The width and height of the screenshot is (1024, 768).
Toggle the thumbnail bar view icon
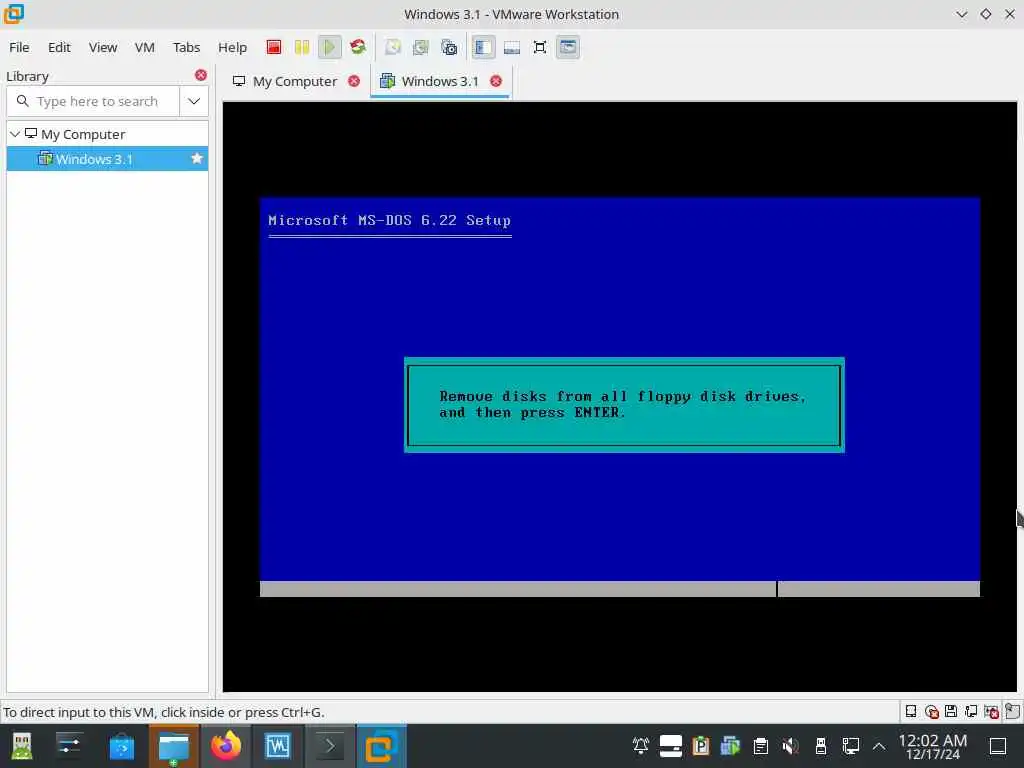[x=512, y=47]
